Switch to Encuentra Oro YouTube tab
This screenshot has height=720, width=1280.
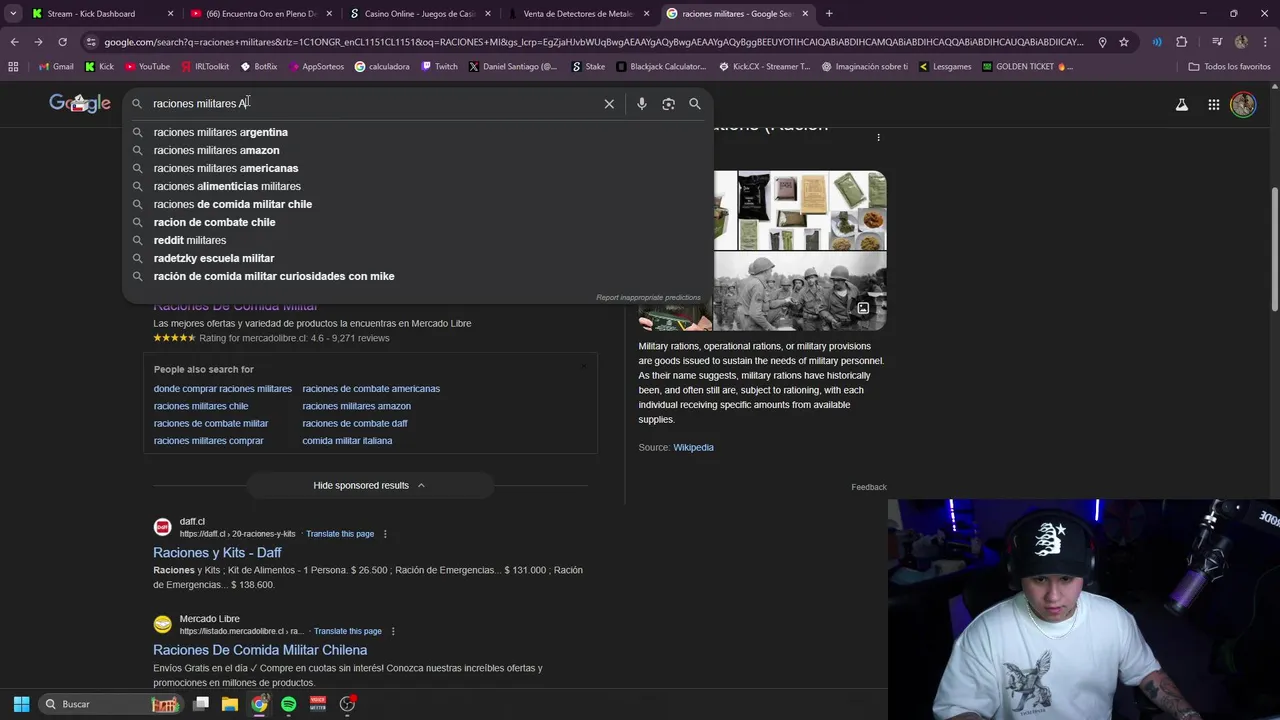262,14
